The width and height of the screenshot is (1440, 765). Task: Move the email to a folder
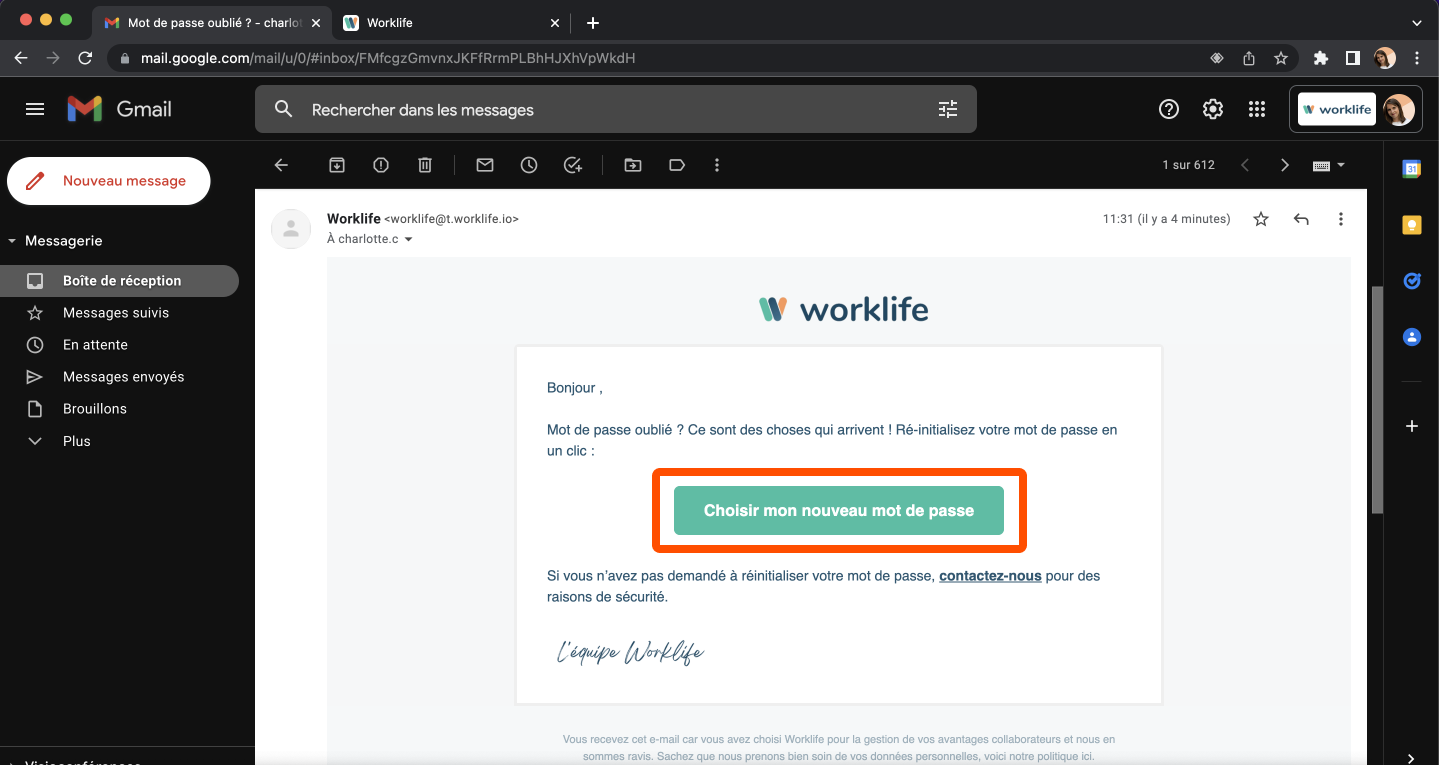[633, 165]
